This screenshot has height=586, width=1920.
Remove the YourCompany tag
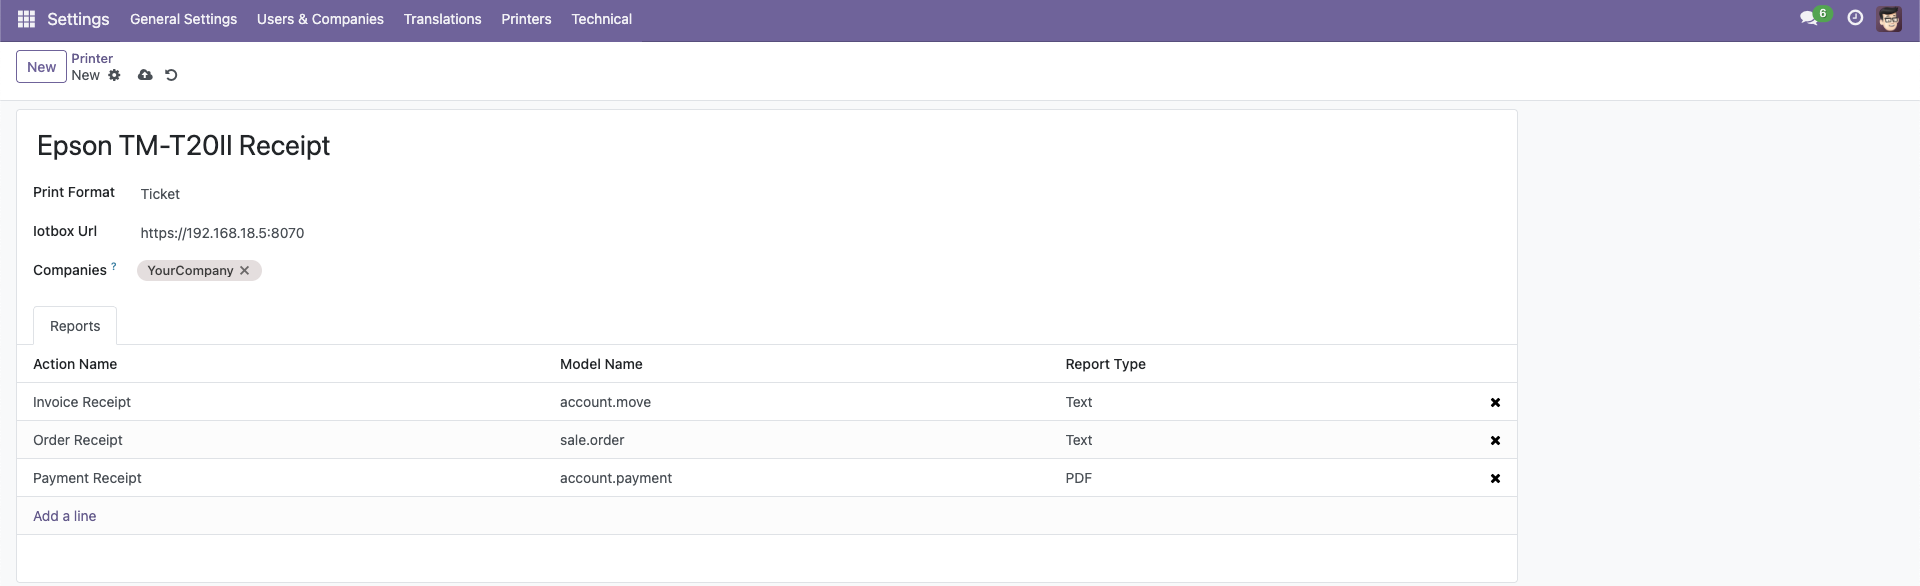coord(244,271)
